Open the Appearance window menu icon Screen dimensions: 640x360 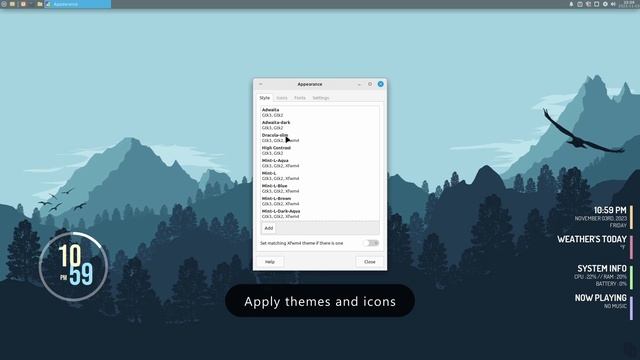point(261,84)
